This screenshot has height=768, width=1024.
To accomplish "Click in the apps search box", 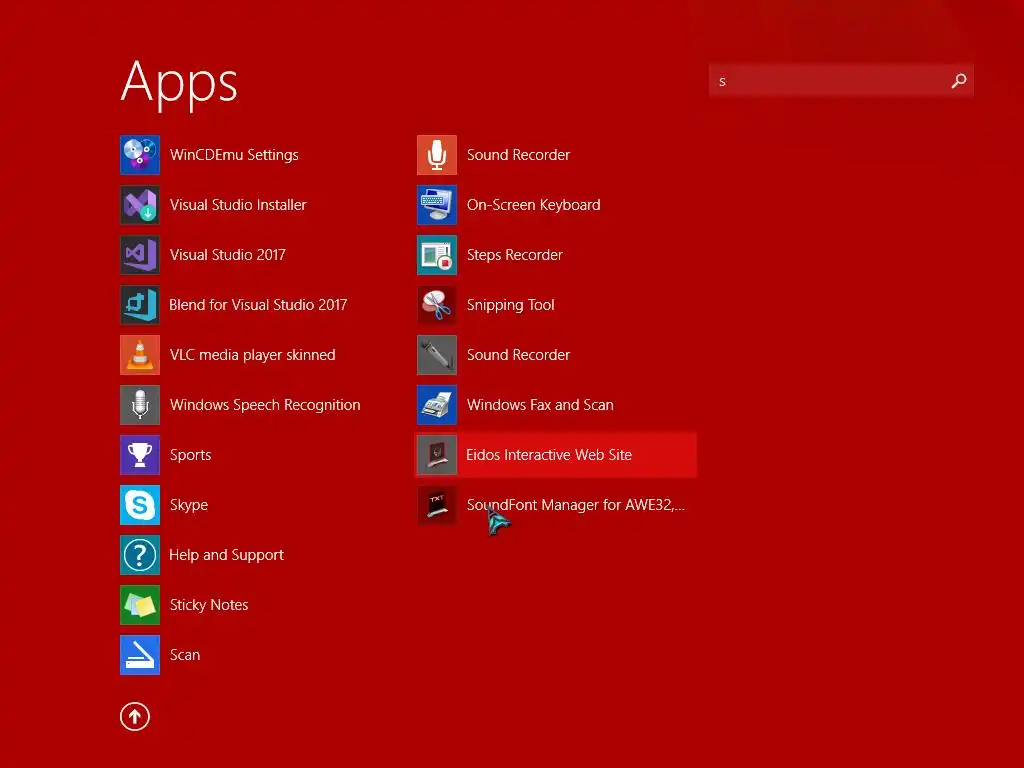I will pos(841,81).
